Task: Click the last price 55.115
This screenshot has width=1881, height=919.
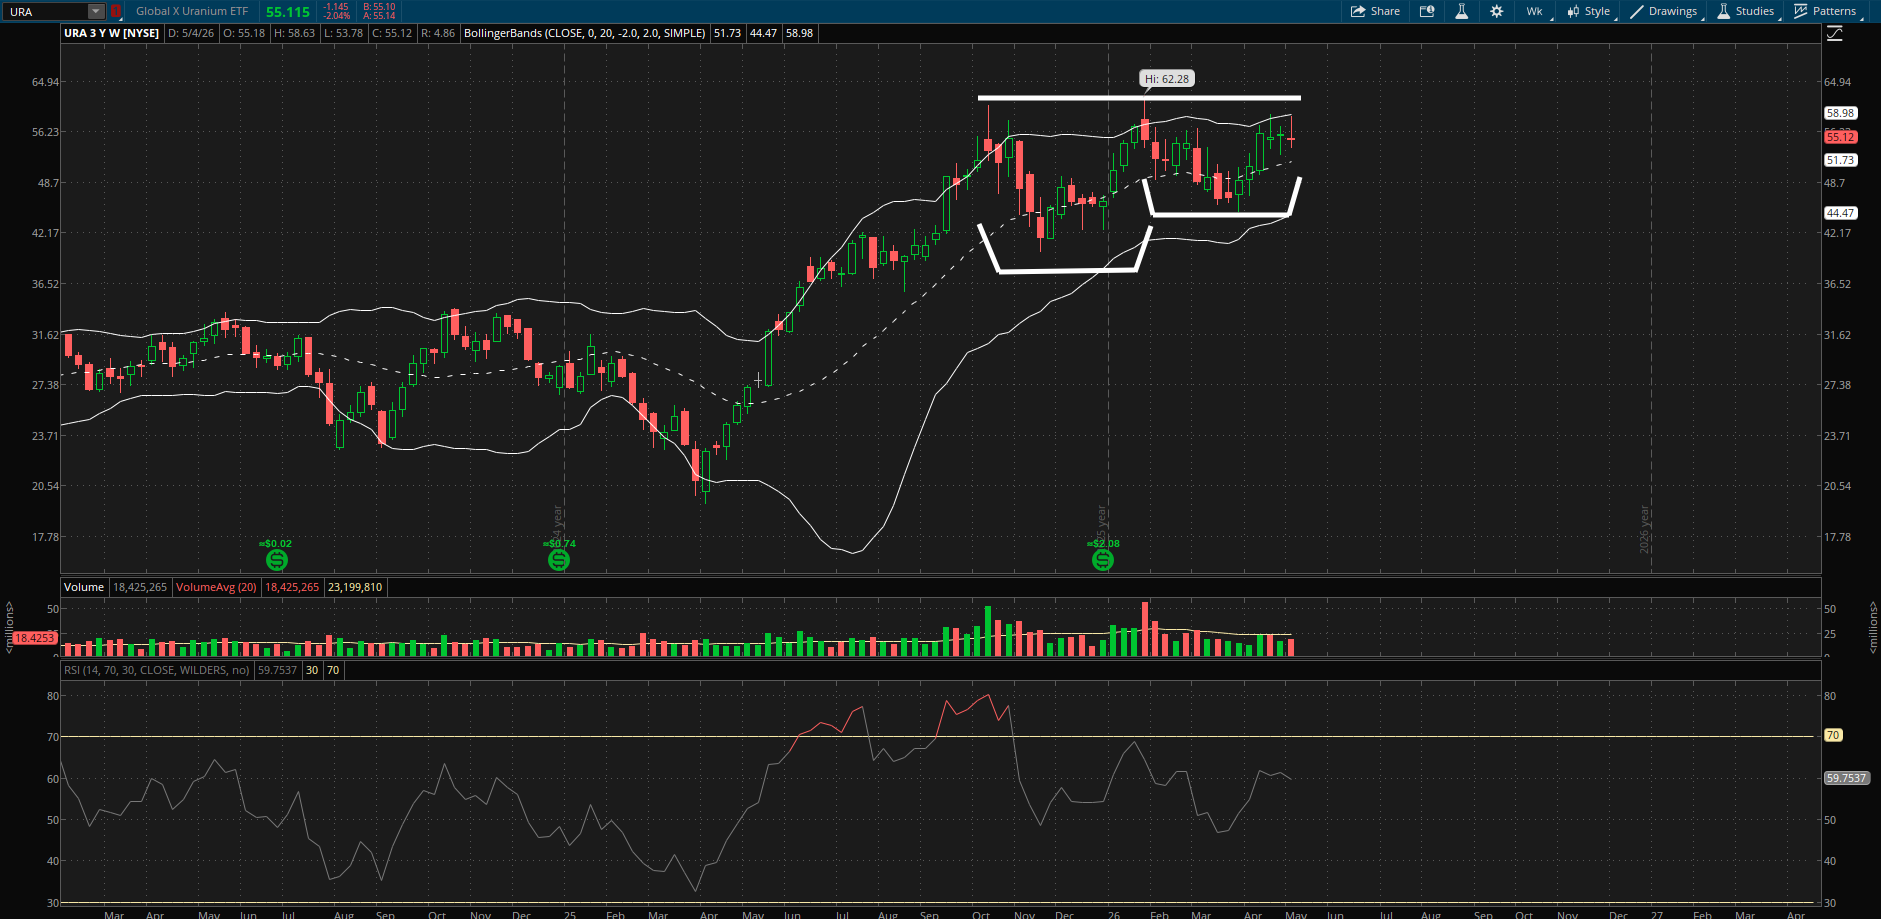Action: click(x=288, y=12)
